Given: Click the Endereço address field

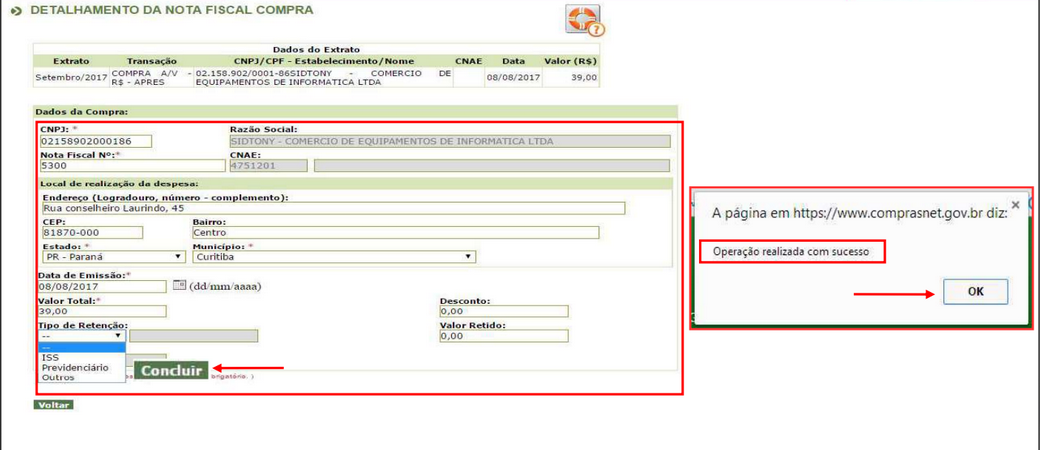Looking at the screenshot, I should (x=333, y=208).
